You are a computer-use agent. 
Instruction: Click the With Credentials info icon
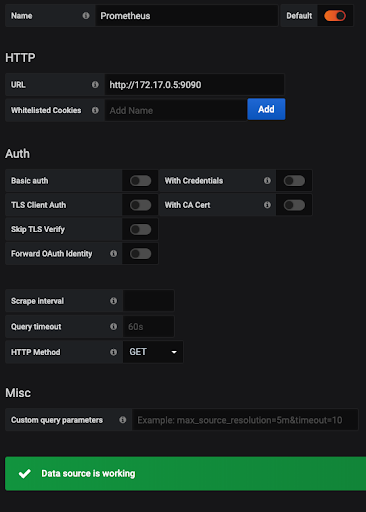click(267, 181)
